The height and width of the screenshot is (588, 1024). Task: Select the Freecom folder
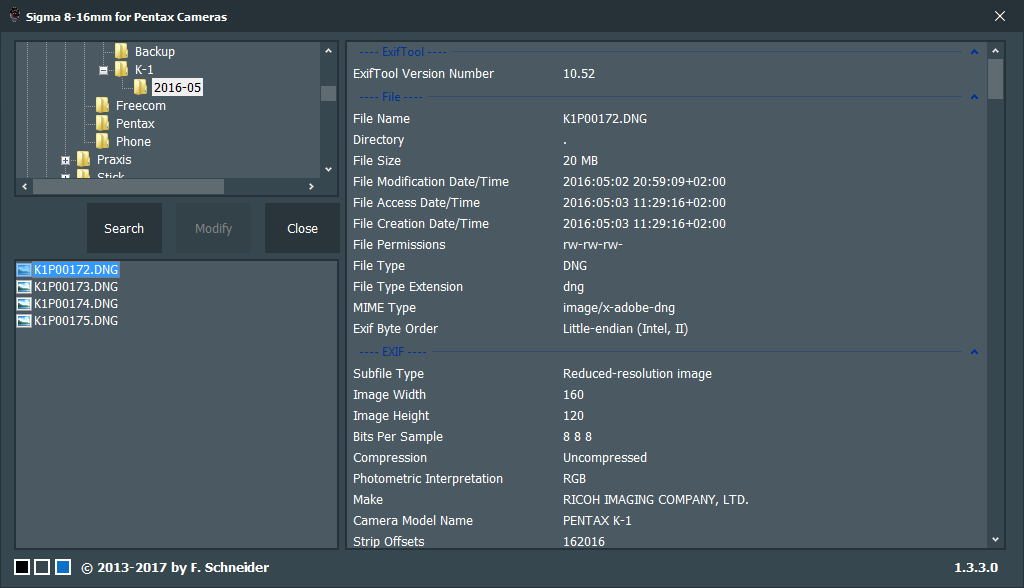(141, 106)
